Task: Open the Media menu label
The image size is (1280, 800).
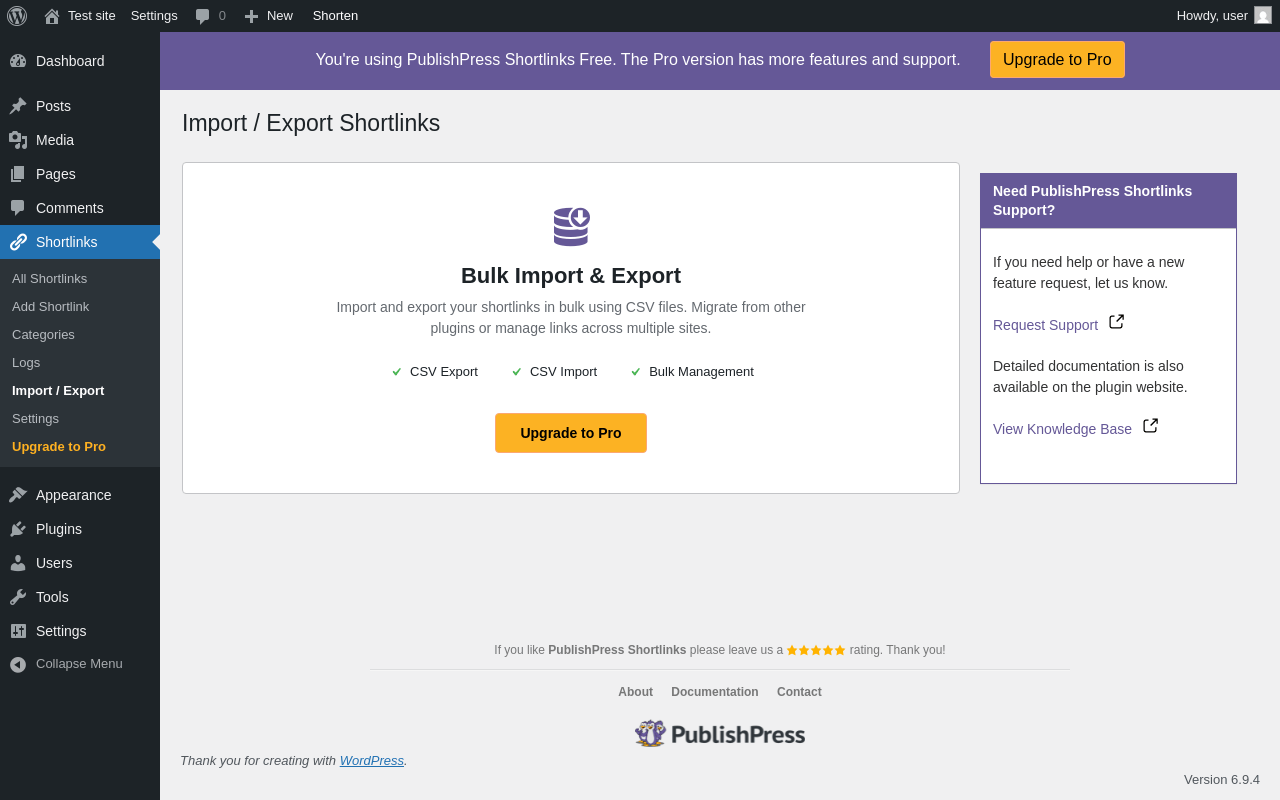Action: pyautogui.click(x=55, y=140)
